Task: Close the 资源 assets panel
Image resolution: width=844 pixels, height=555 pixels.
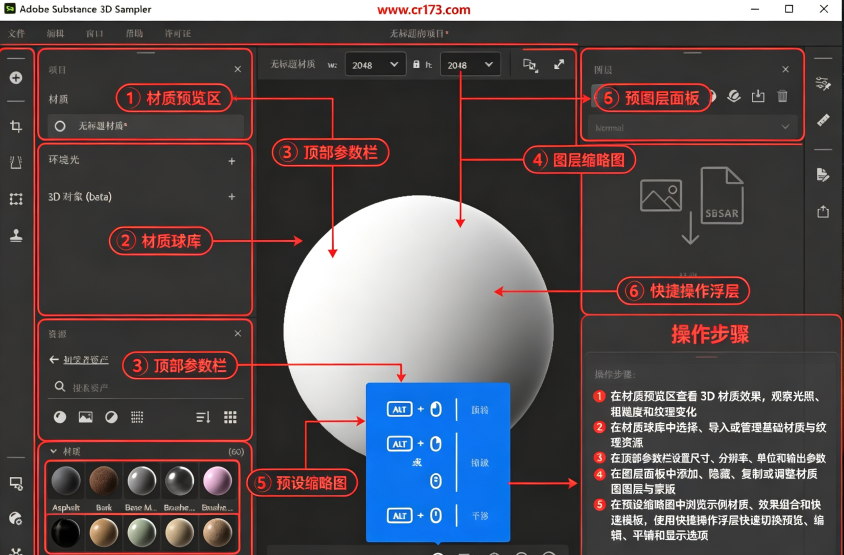Action: point(238,334)
